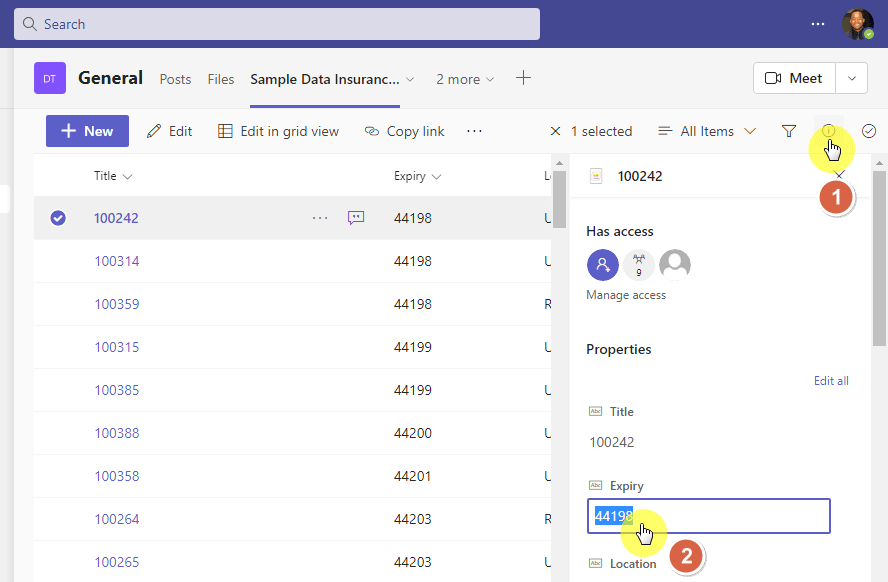Switch to the Files tab
The height and width of the screenshot is (582, 888).
(x=221, y=79)
